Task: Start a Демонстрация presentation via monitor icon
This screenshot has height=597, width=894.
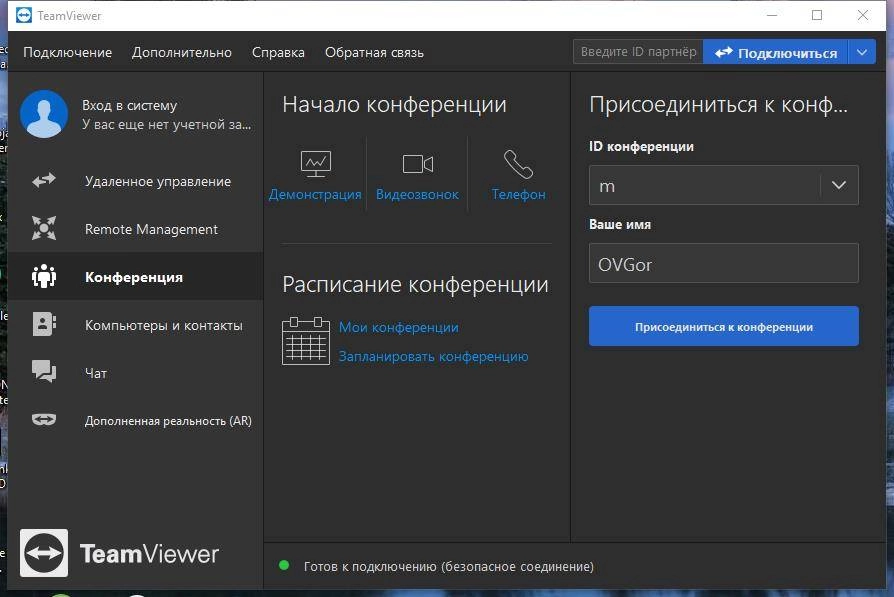Action: [x=315, y=164]
